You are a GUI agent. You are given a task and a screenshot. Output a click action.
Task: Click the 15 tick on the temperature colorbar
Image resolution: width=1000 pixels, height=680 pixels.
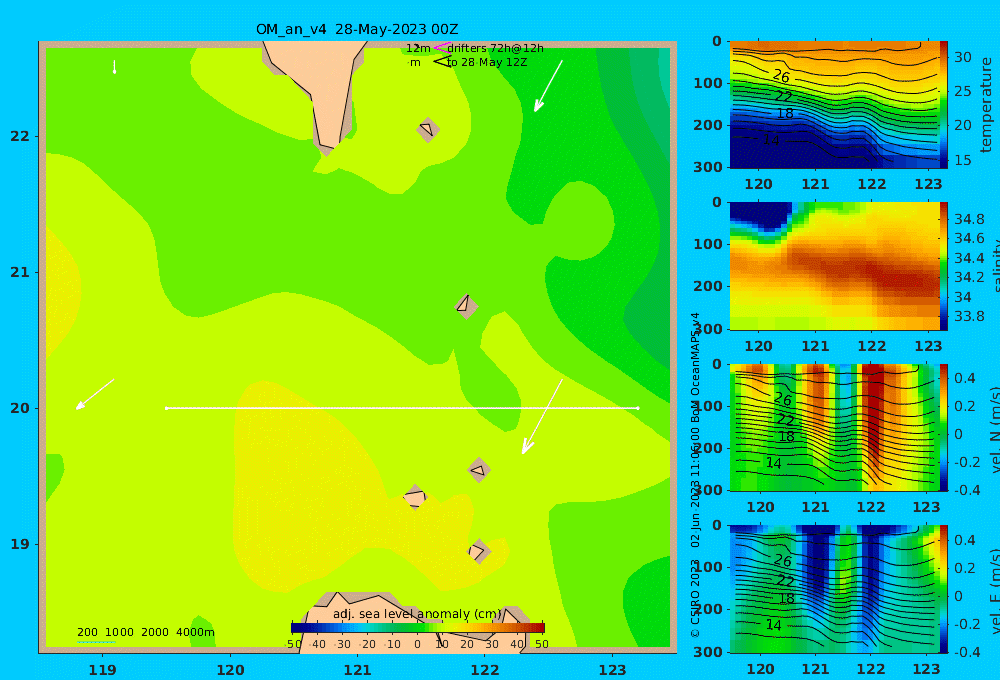[x=963, y=160]
